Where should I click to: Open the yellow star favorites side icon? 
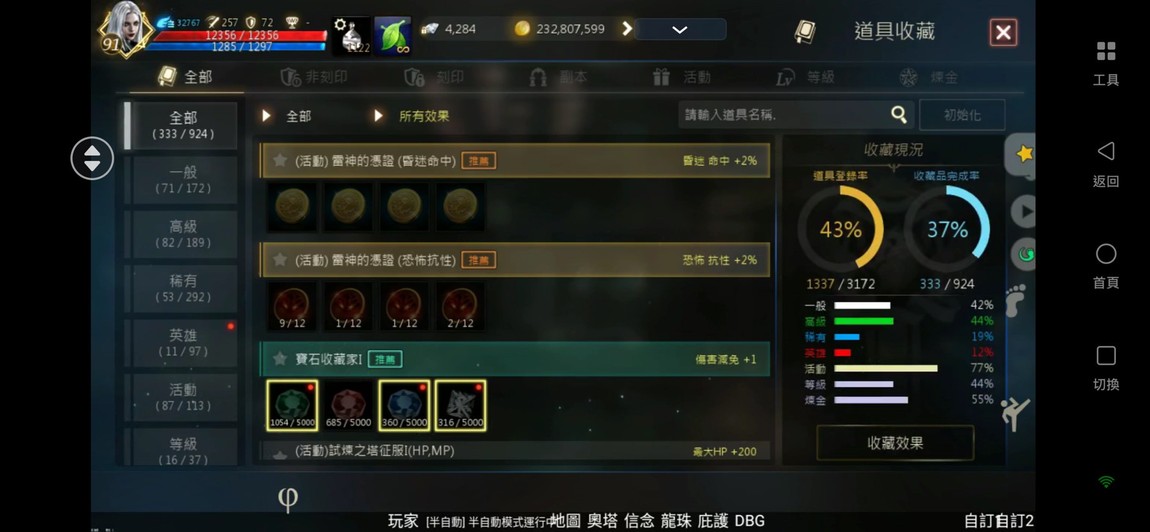tap(1024, 153)
